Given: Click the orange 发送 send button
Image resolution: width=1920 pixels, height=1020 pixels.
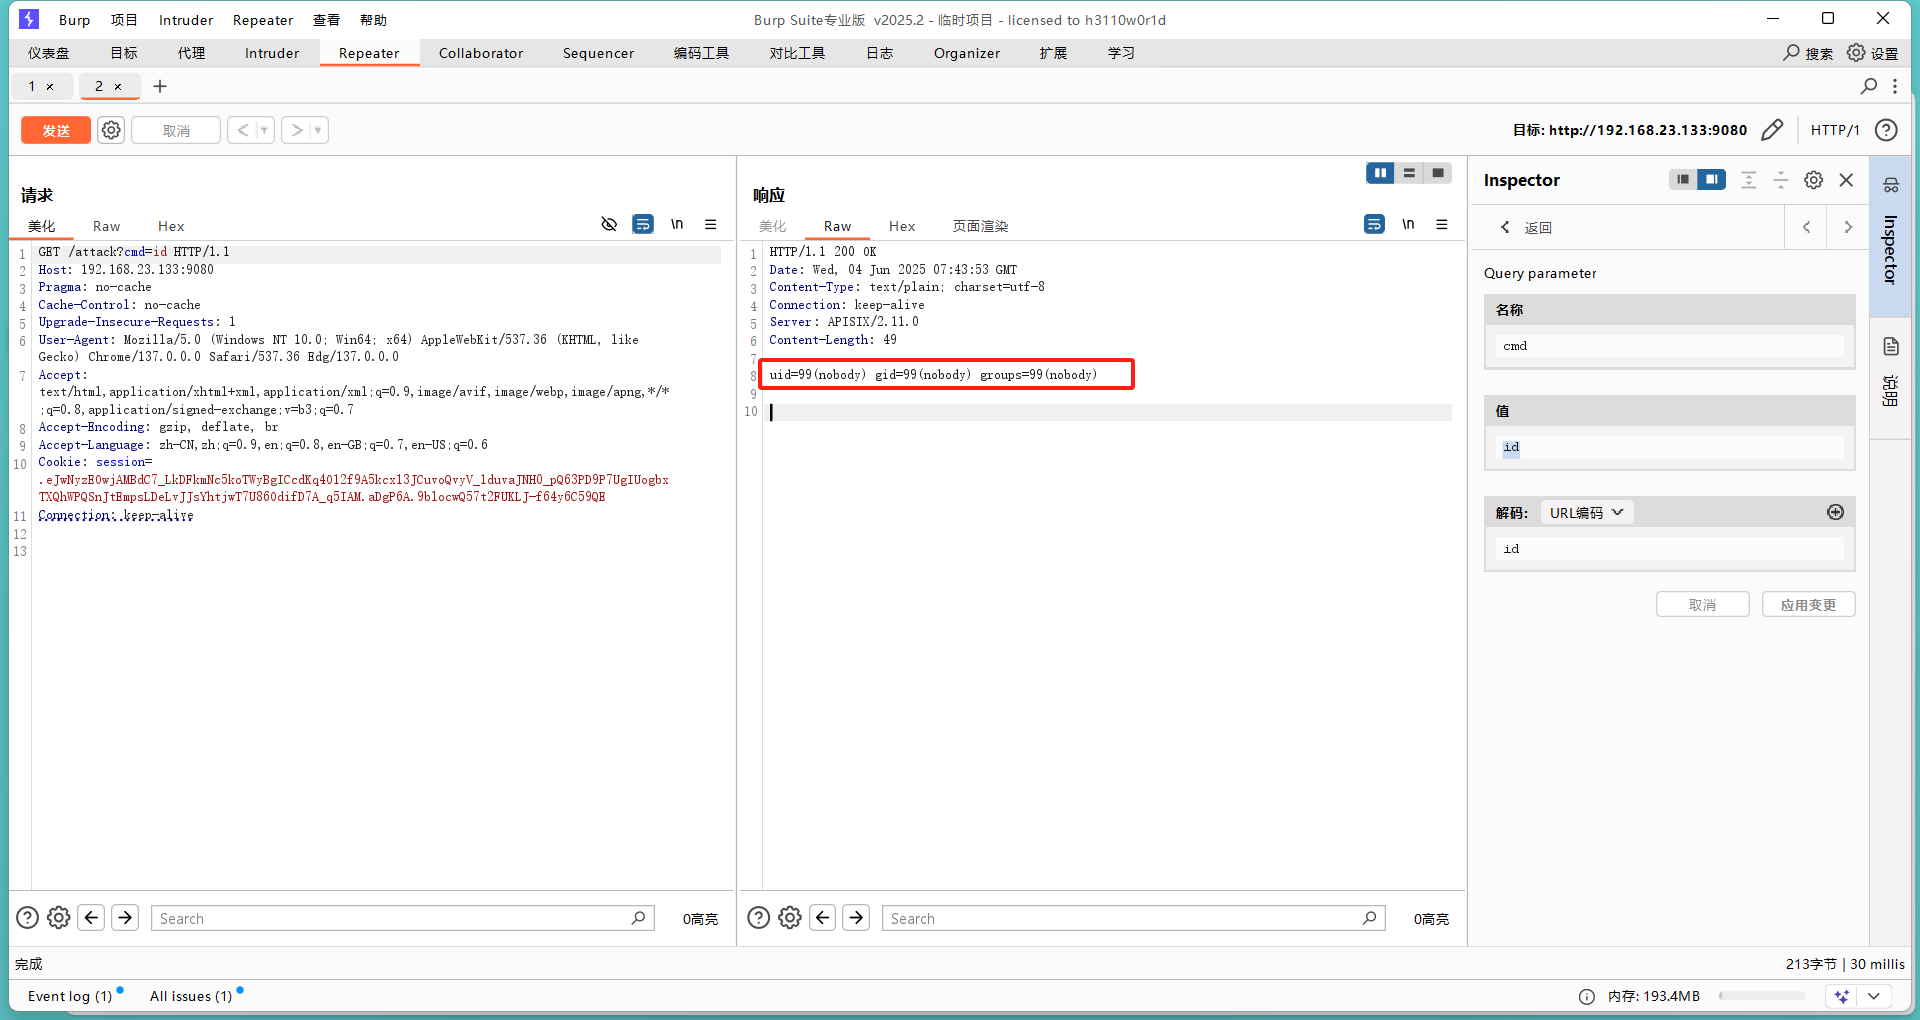Looking at the screenshot, I should coord(56,130).
